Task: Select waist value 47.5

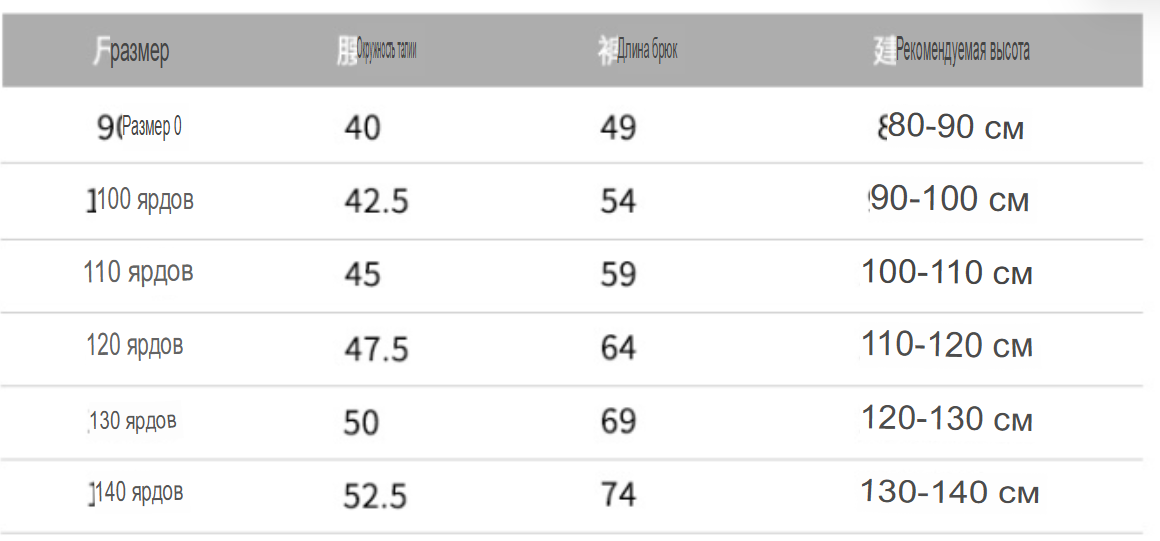Action: (376, 349)
